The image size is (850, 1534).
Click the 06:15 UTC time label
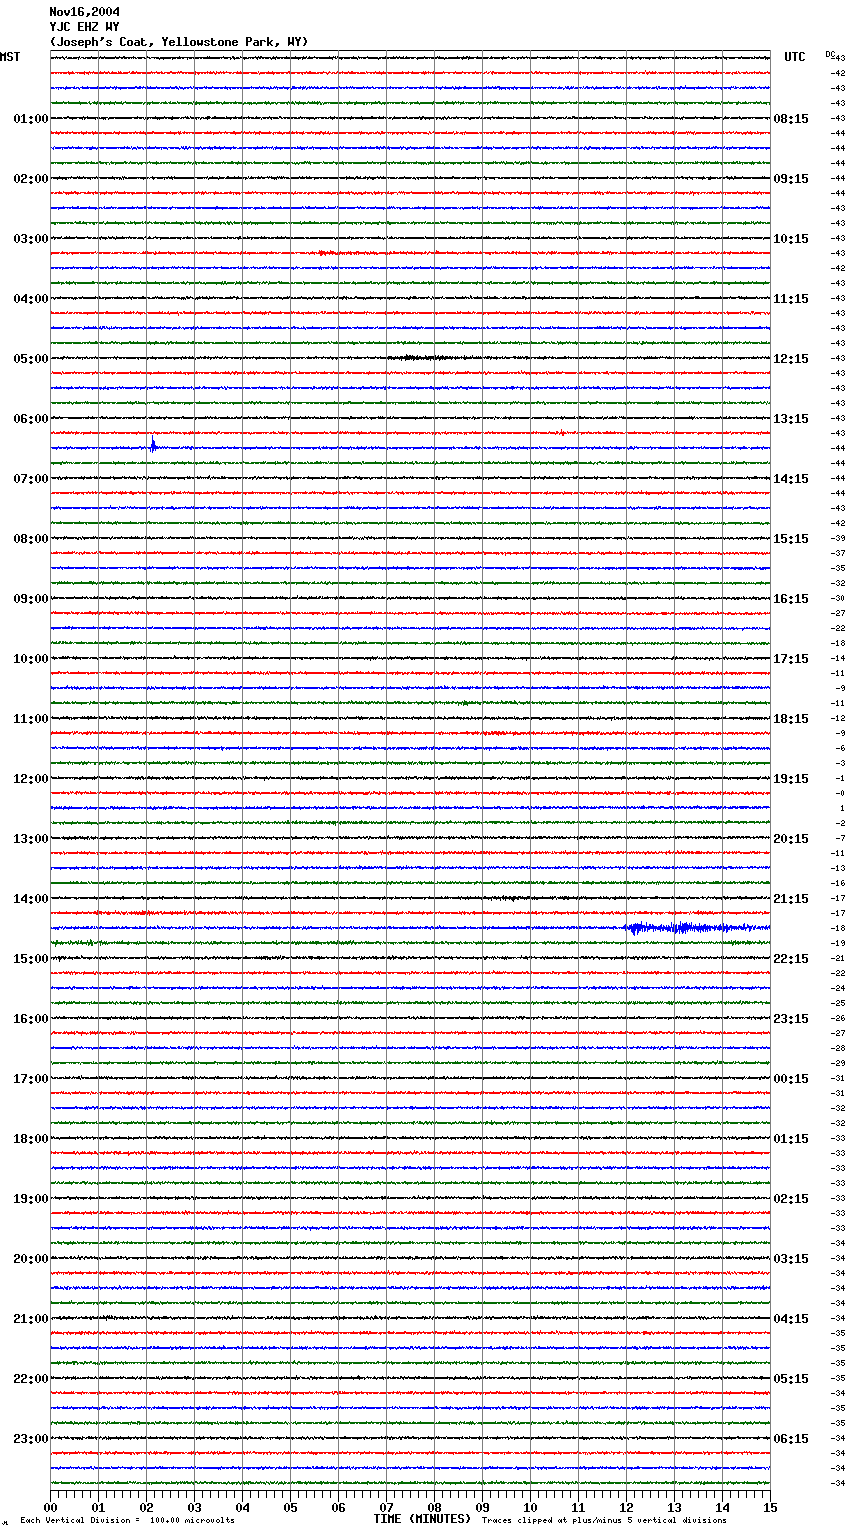(791, 1439)
